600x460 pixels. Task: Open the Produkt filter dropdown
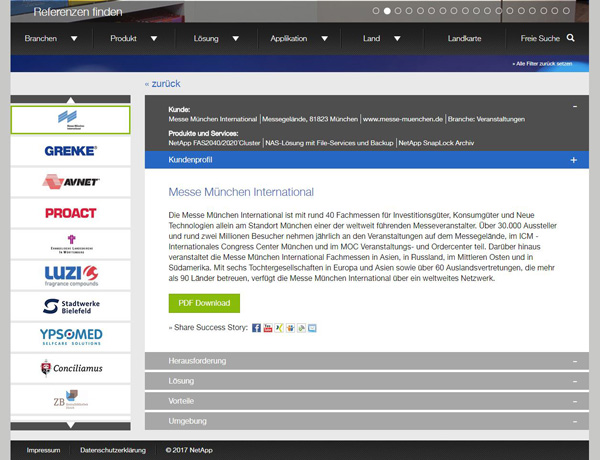tap(134, 38)
